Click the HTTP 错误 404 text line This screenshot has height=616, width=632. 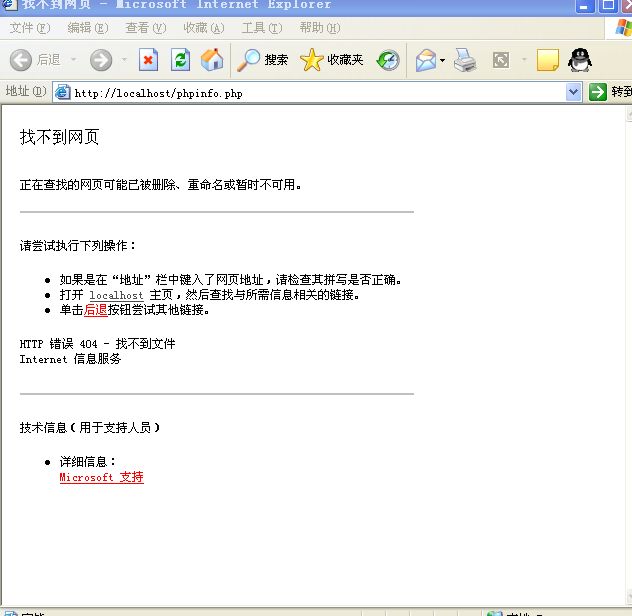point(97,344)
